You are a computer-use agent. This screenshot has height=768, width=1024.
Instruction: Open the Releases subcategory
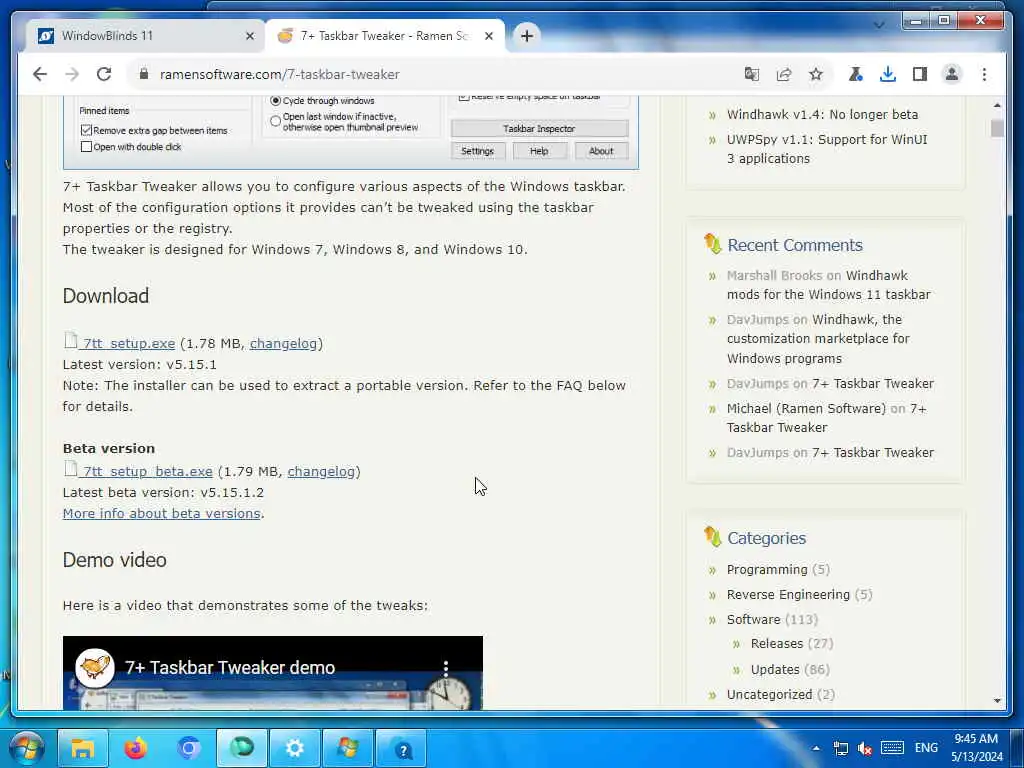tap(776, 644)
